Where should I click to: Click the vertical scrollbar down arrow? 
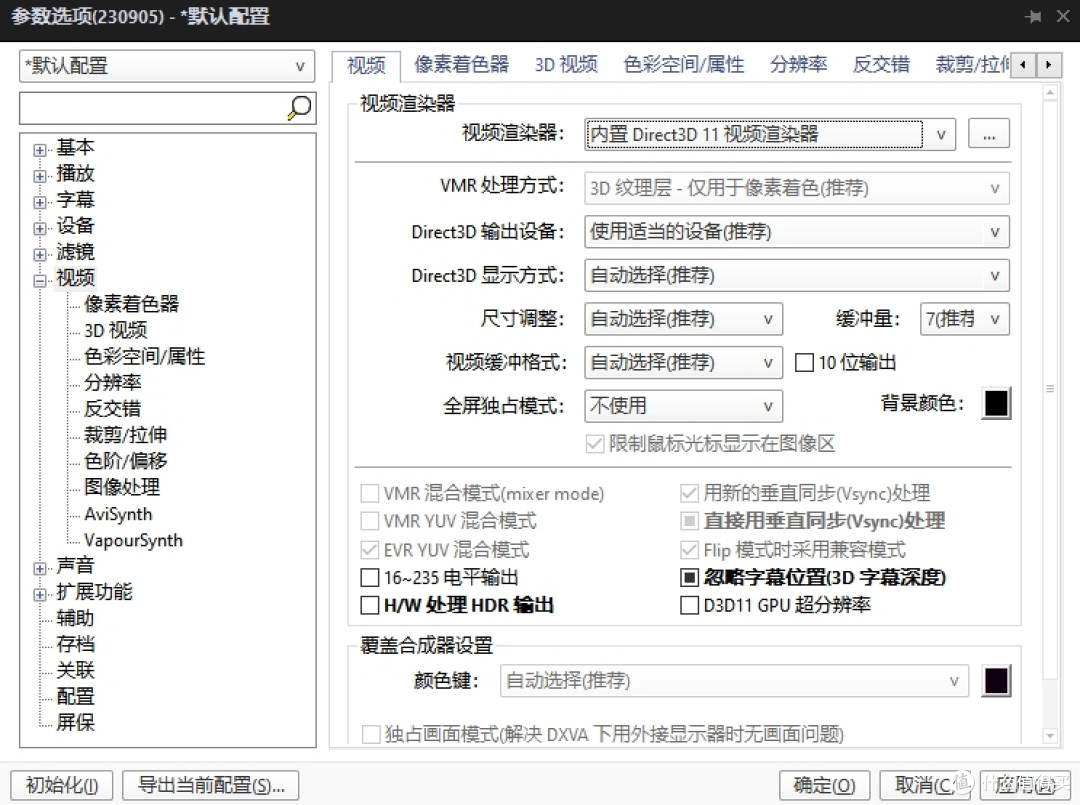click(x=1050, y=735)
